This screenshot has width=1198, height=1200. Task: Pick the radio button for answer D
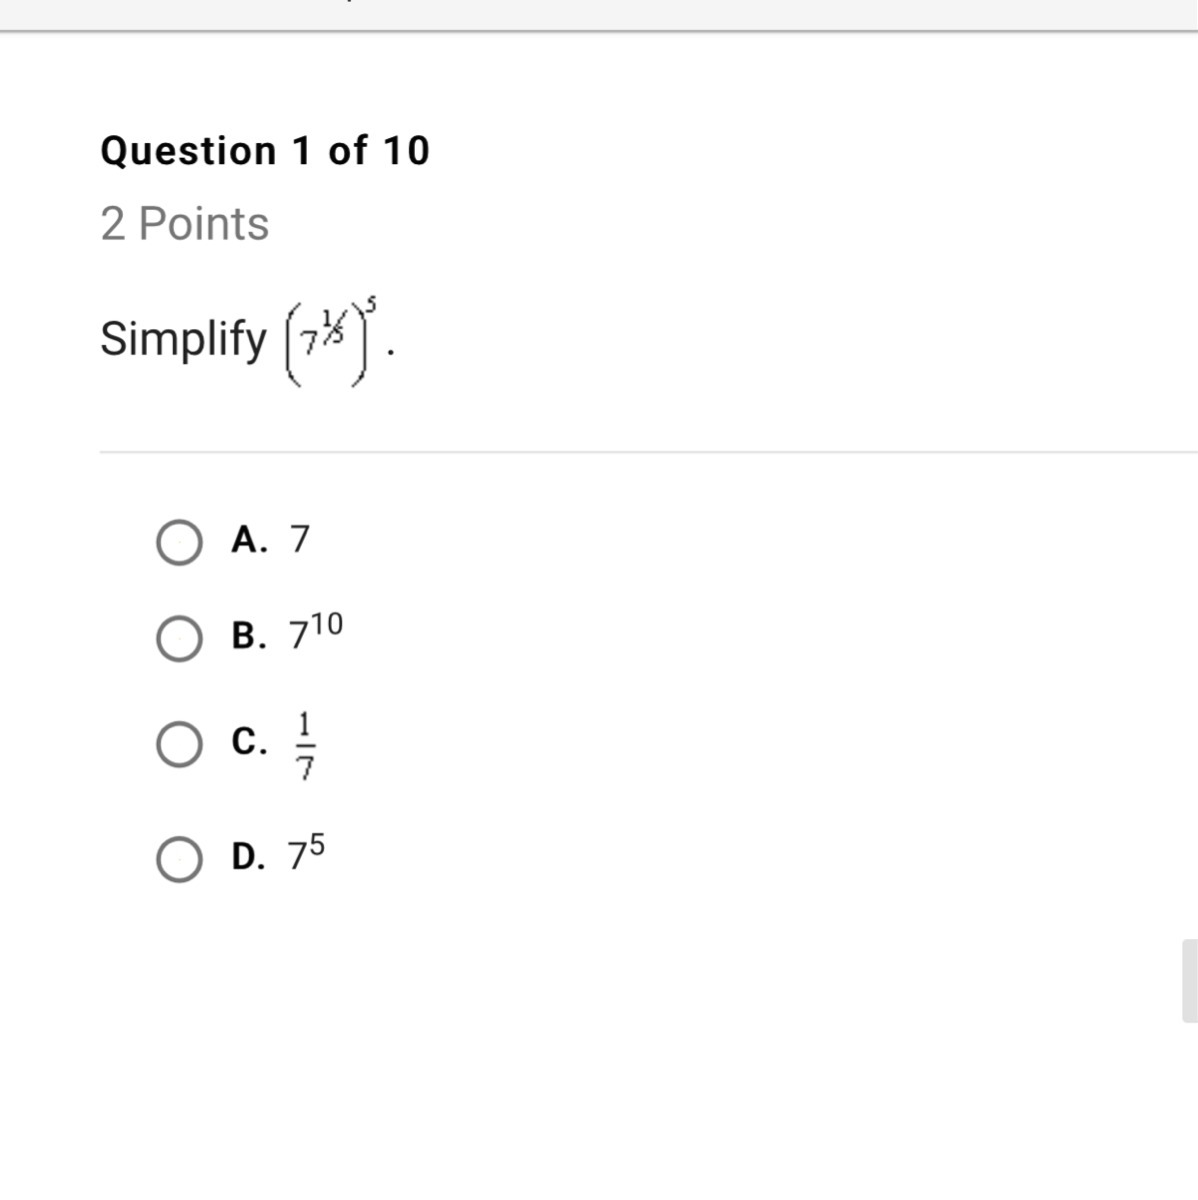click(x=179, y=860)
